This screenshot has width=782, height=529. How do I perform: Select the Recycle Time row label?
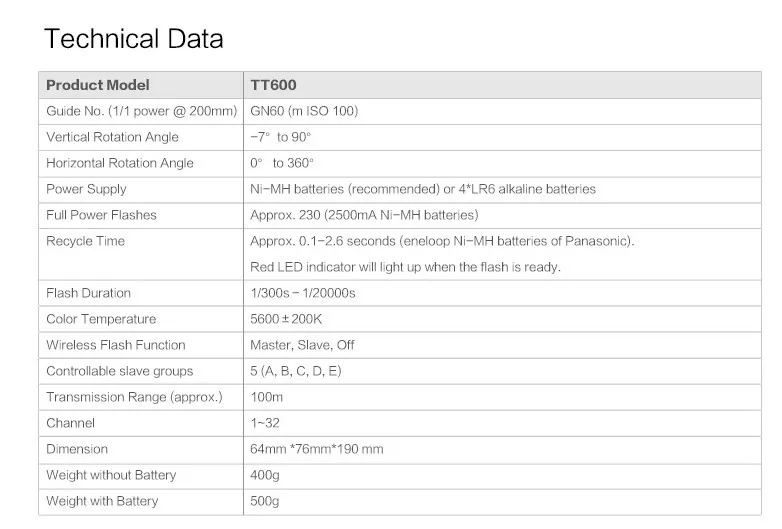[85, 241]
